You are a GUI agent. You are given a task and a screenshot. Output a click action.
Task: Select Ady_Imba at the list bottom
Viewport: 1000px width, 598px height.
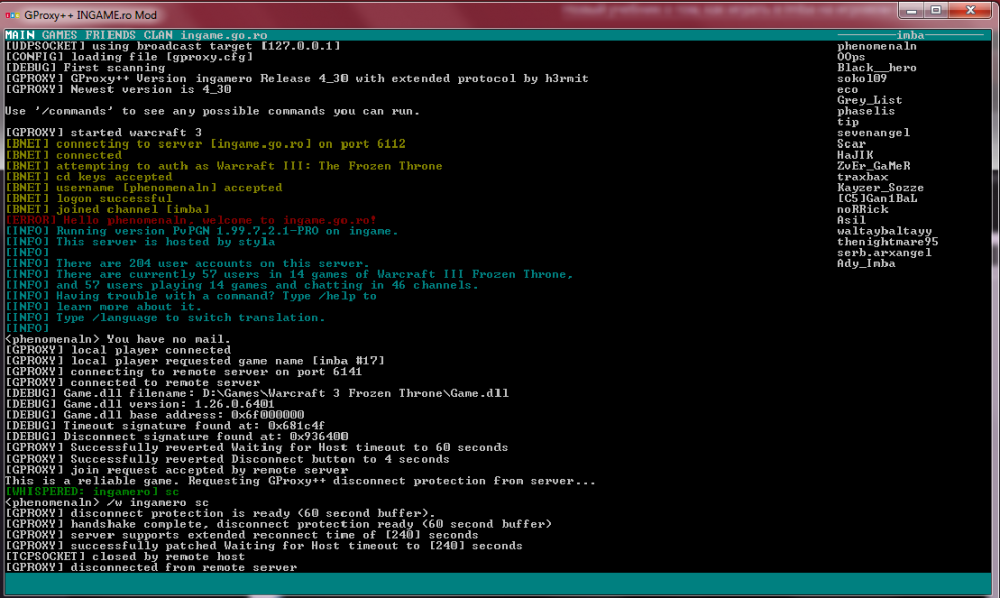coord(866,264)
